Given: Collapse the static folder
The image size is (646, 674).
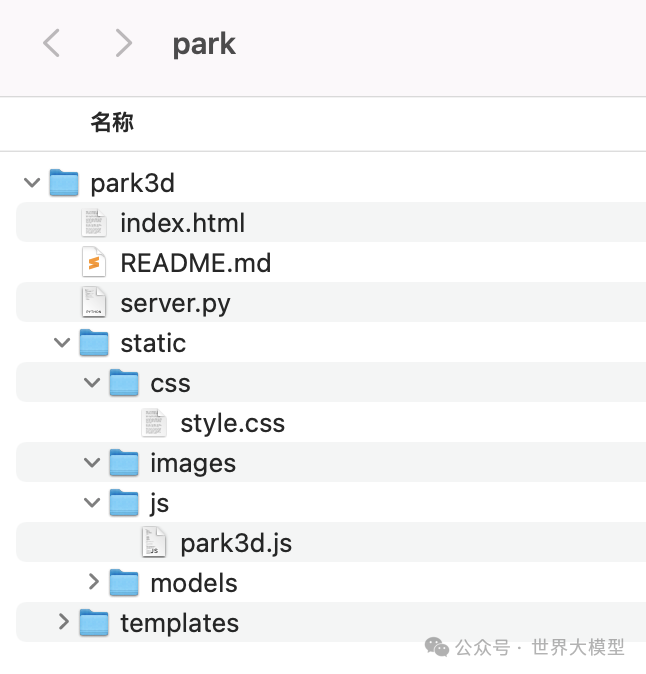Looking at the screenshot, I should [62, 343].
